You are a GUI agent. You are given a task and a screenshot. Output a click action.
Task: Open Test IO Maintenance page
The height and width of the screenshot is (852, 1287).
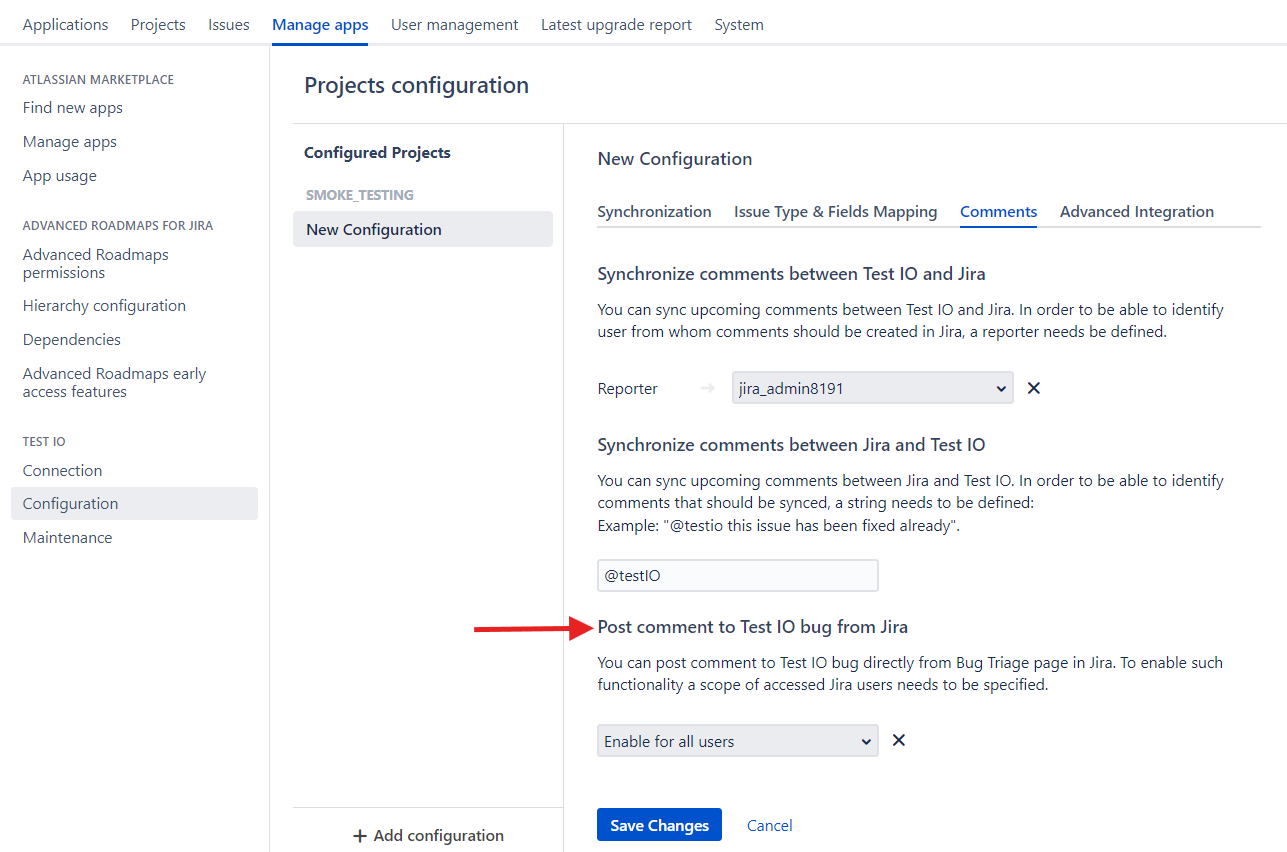[x=68, y=538]
